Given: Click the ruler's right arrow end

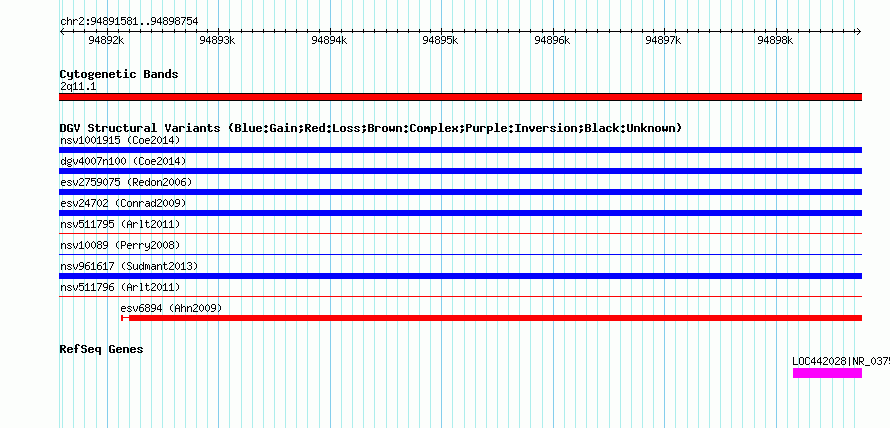Looking at the screenshot, I should click(x=859, y=32).
